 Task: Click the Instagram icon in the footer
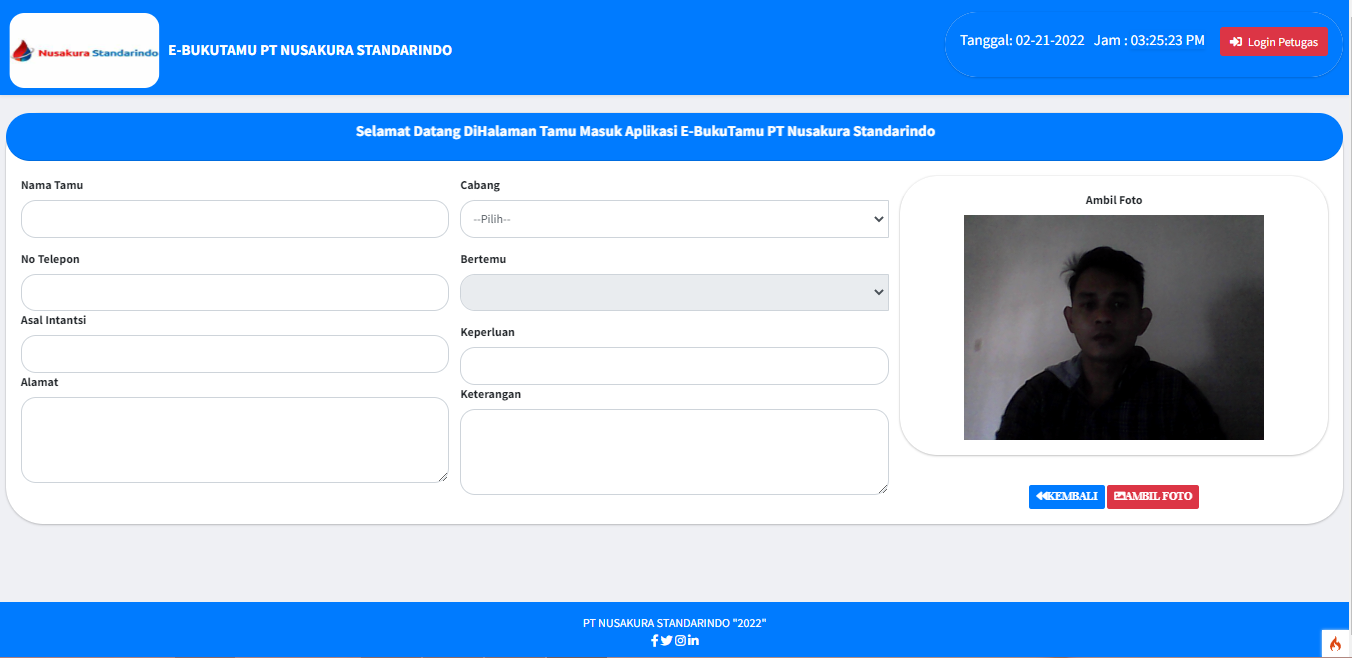point(679,640)
